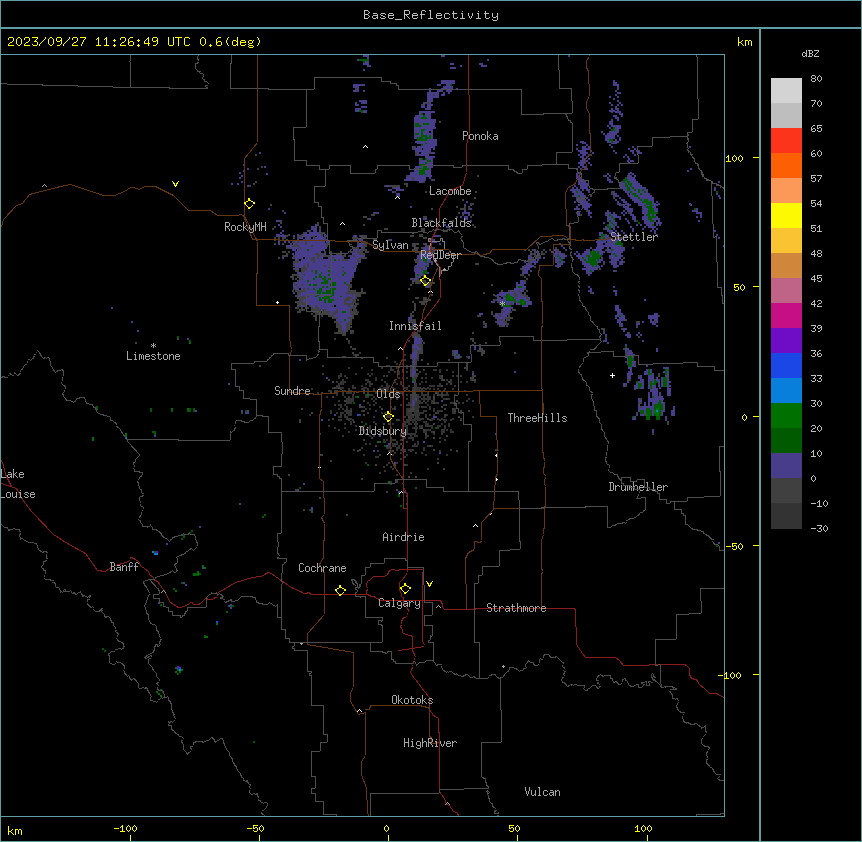Click the yellow diamond marker above Calgary label

pos(405,589)
